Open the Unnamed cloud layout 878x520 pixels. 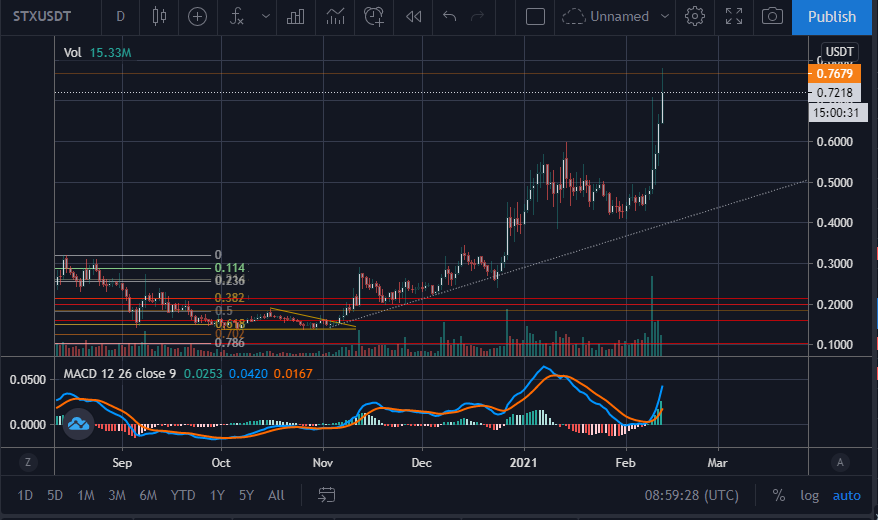[605, 16]
